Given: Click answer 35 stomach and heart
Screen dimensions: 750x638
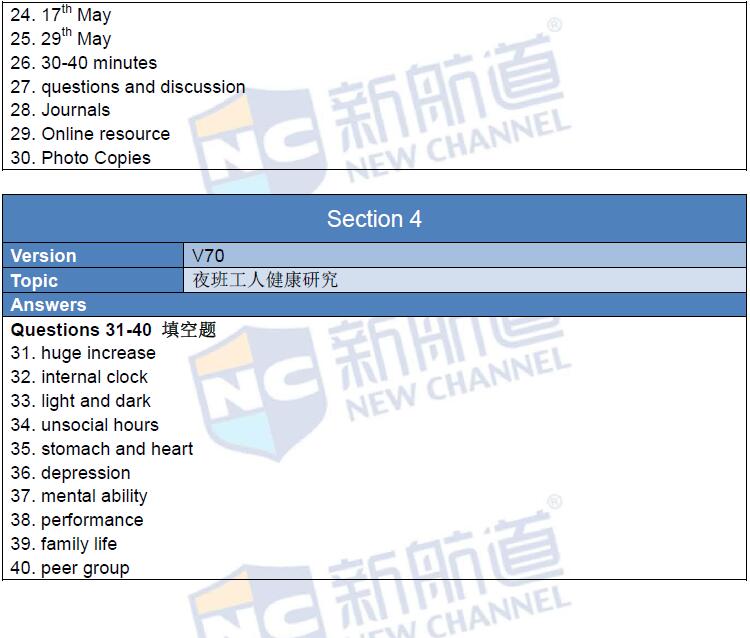Looking at the screenshot, I should 102,449.
